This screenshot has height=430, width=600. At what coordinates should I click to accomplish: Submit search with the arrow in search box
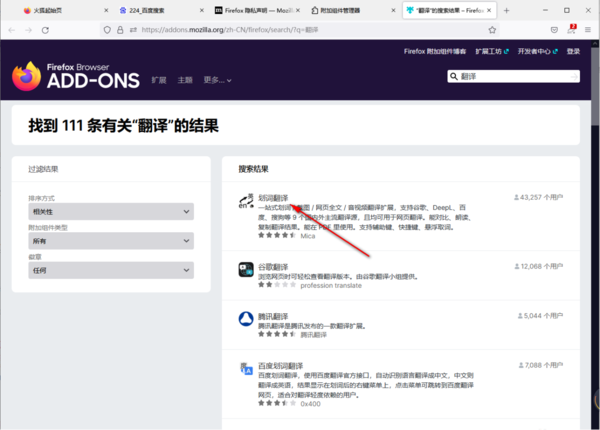(574, 77)
